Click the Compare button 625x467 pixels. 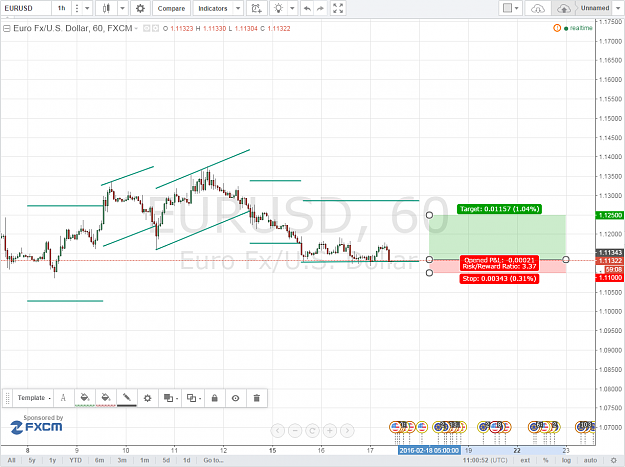coord(171,8)
